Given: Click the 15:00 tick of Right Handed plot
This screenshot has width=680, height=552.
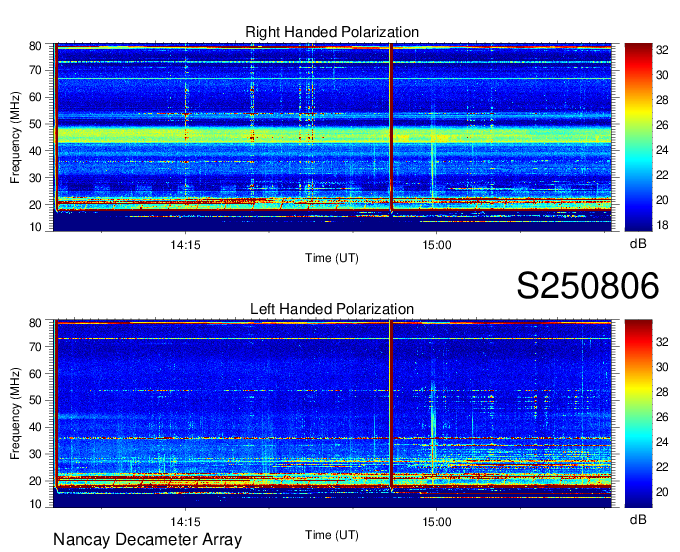Looking at the screenshot, I should (437, 245).
